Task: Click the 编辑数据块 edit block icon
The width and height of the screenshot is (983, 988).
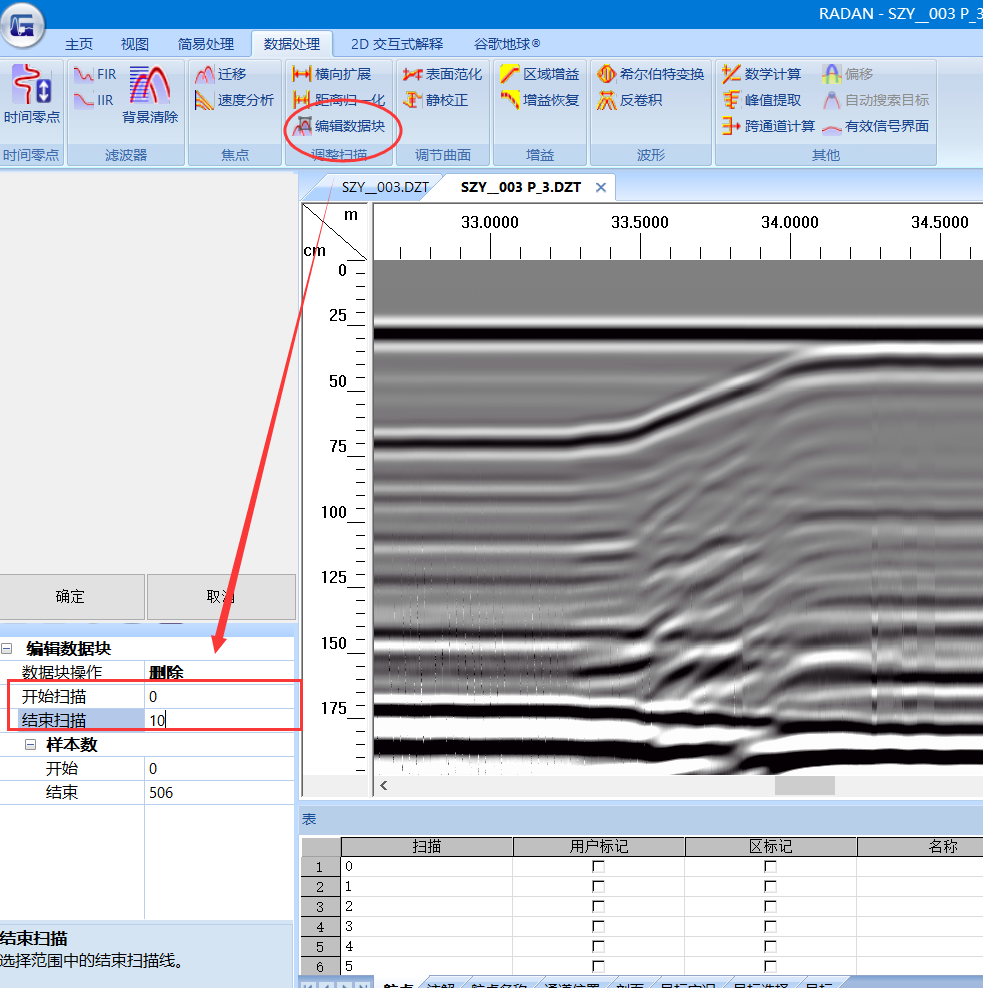Action: coord(339,126)
